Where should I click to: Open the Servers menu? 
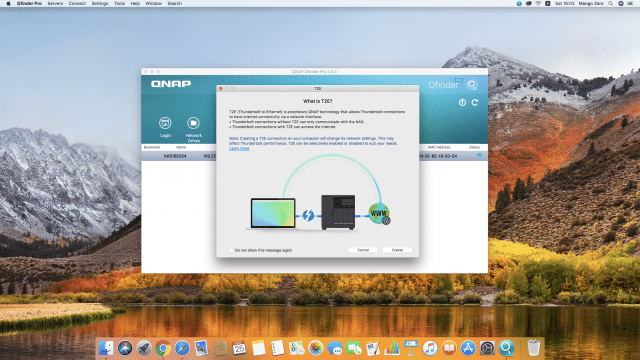coord(55,3)
